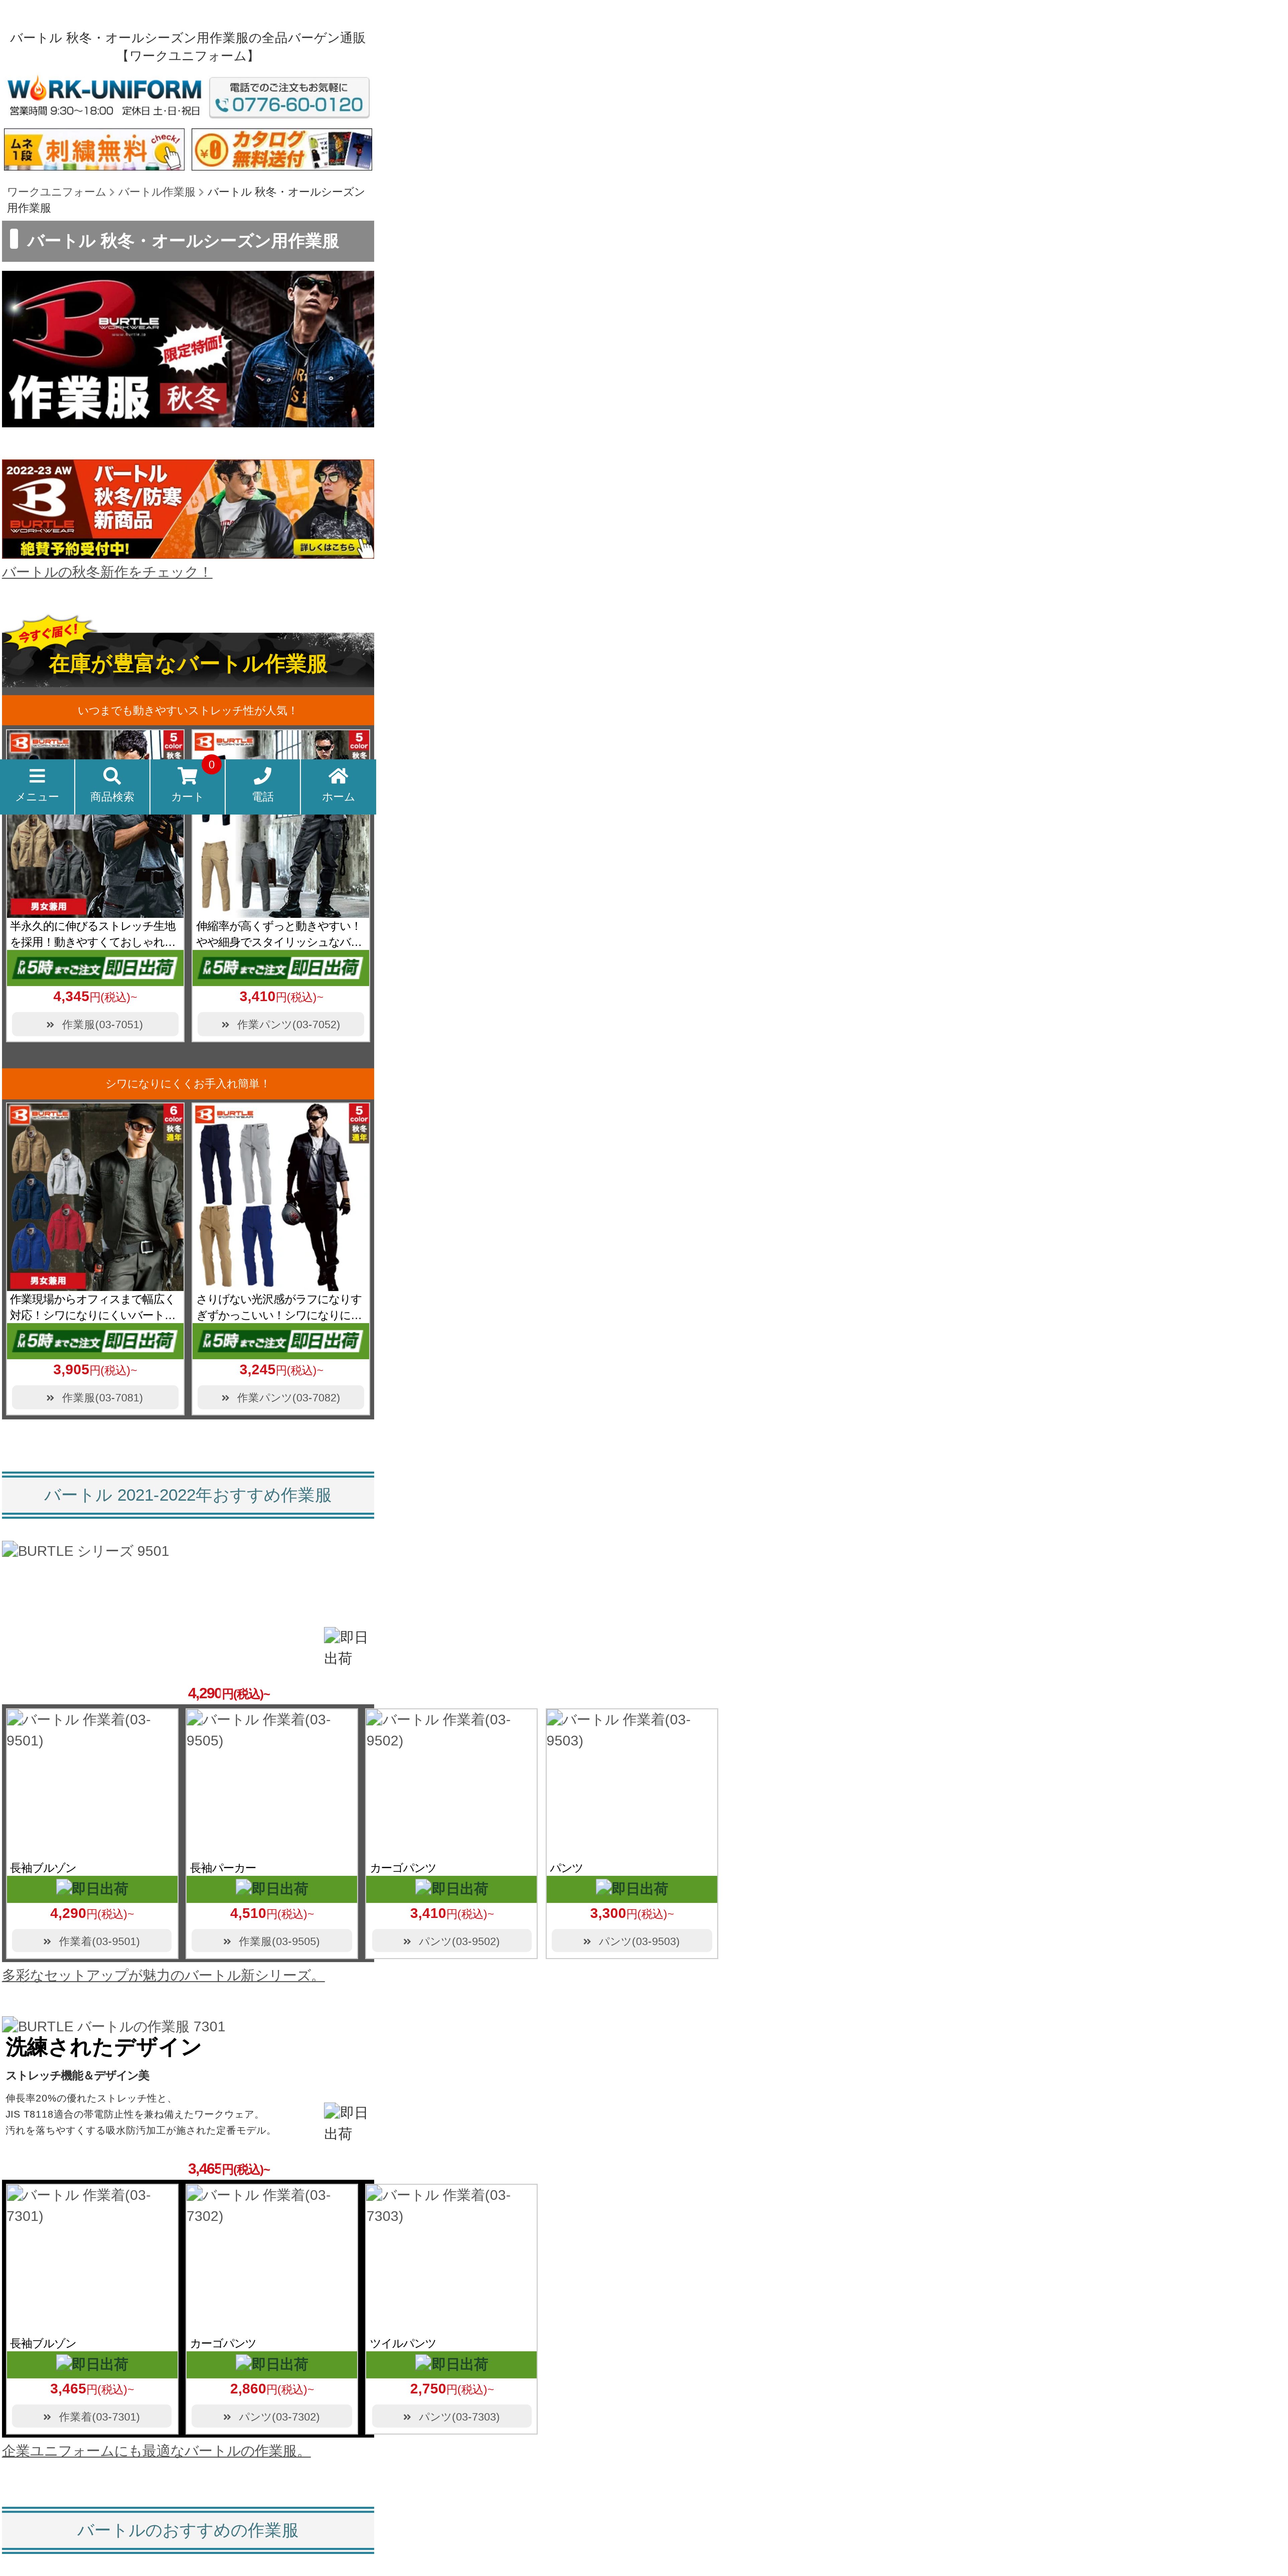Screen dimensions: 1288x2576
Task: Open button 作業服(03-7051)
Action: point(95,1024)
